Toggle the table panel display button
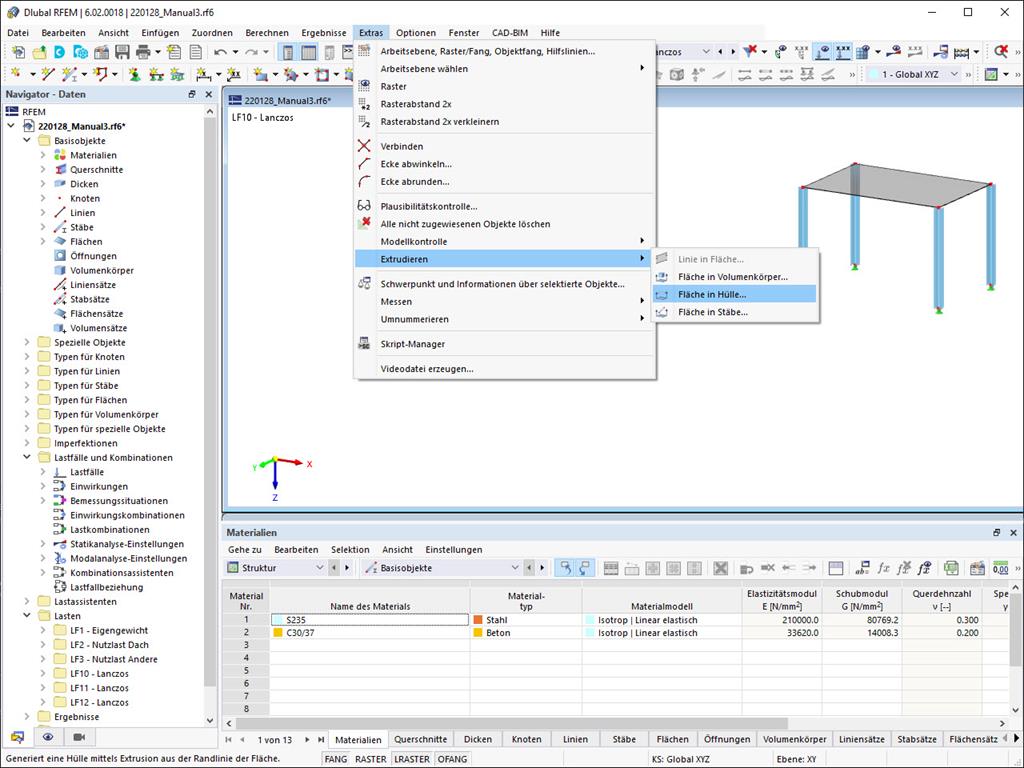Screen dimensions: 1024x768 (x=309, y=52)
